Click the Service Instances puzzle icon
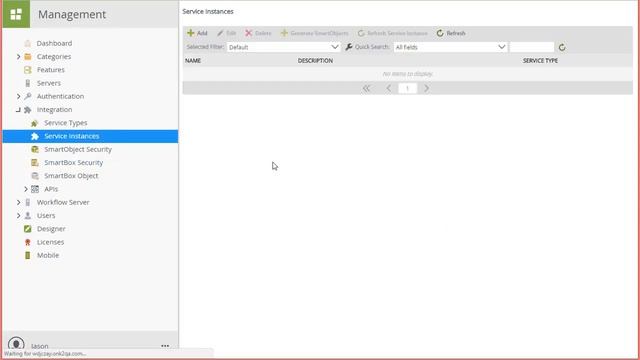Screen dimensions: 640x360 pyautogui.click(x=35, y=136)
